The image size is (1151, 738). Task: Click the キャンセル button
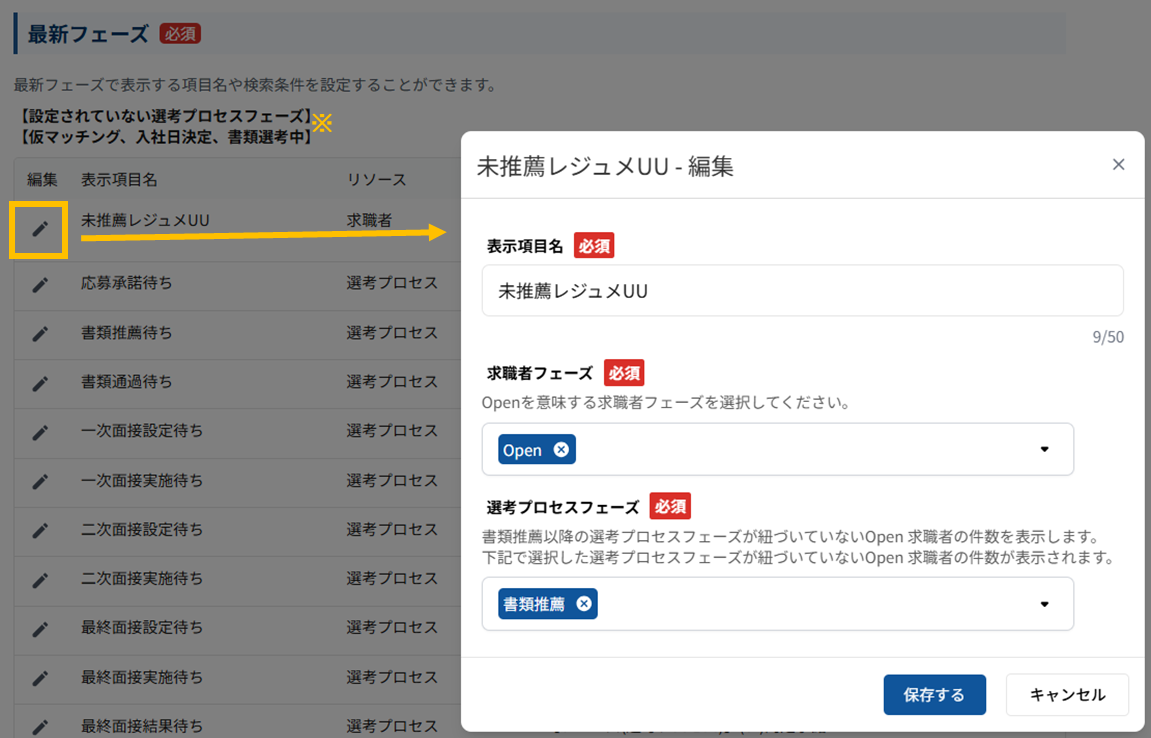pos(1067,695)
